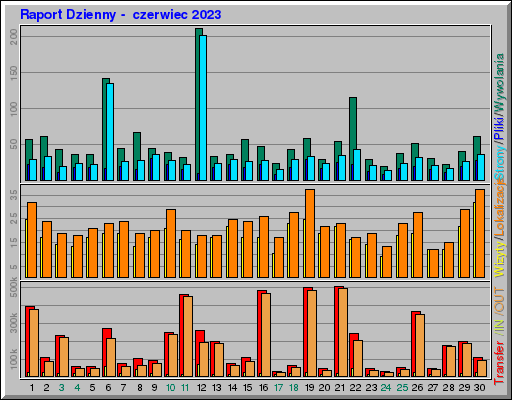This screenshot has height=400, width=512.
Task: Select day label '21' on the x-axis
Action: [340, 387]
